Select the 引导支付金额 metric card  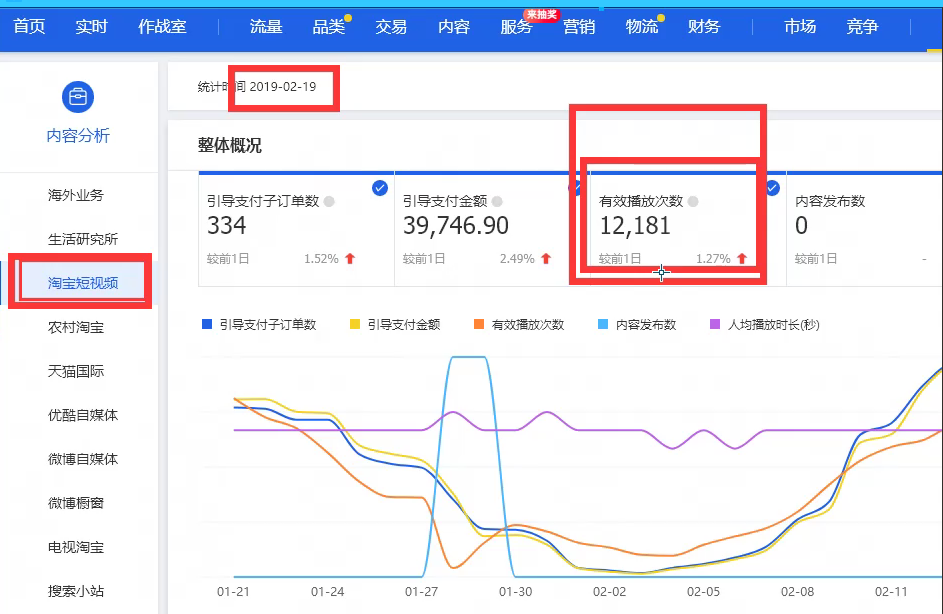pos(492,230)
